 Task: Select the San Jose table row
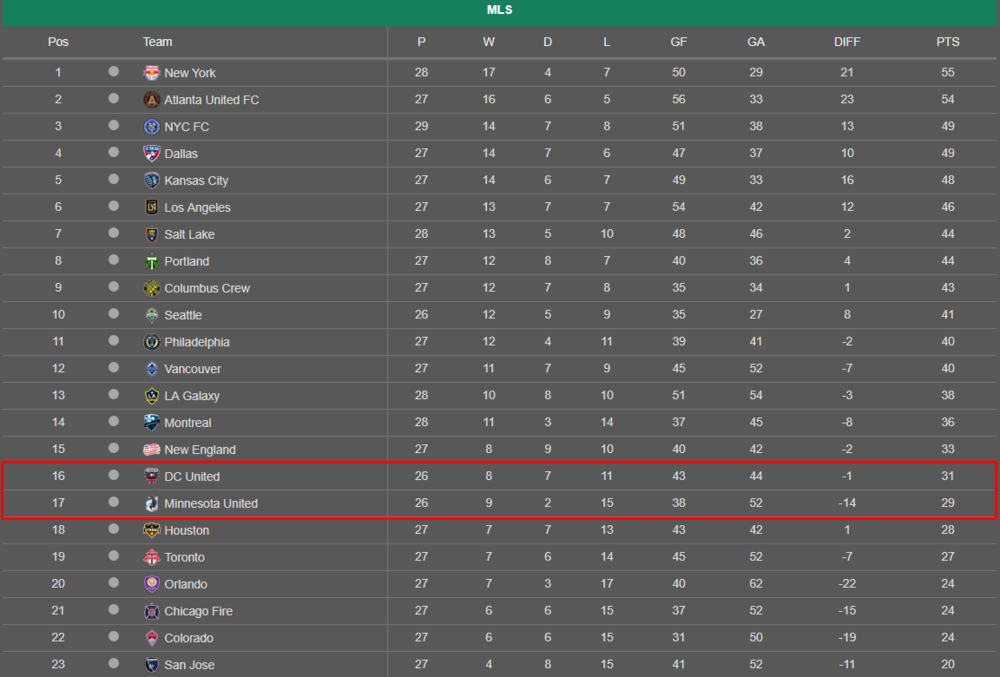pos(499,664)
